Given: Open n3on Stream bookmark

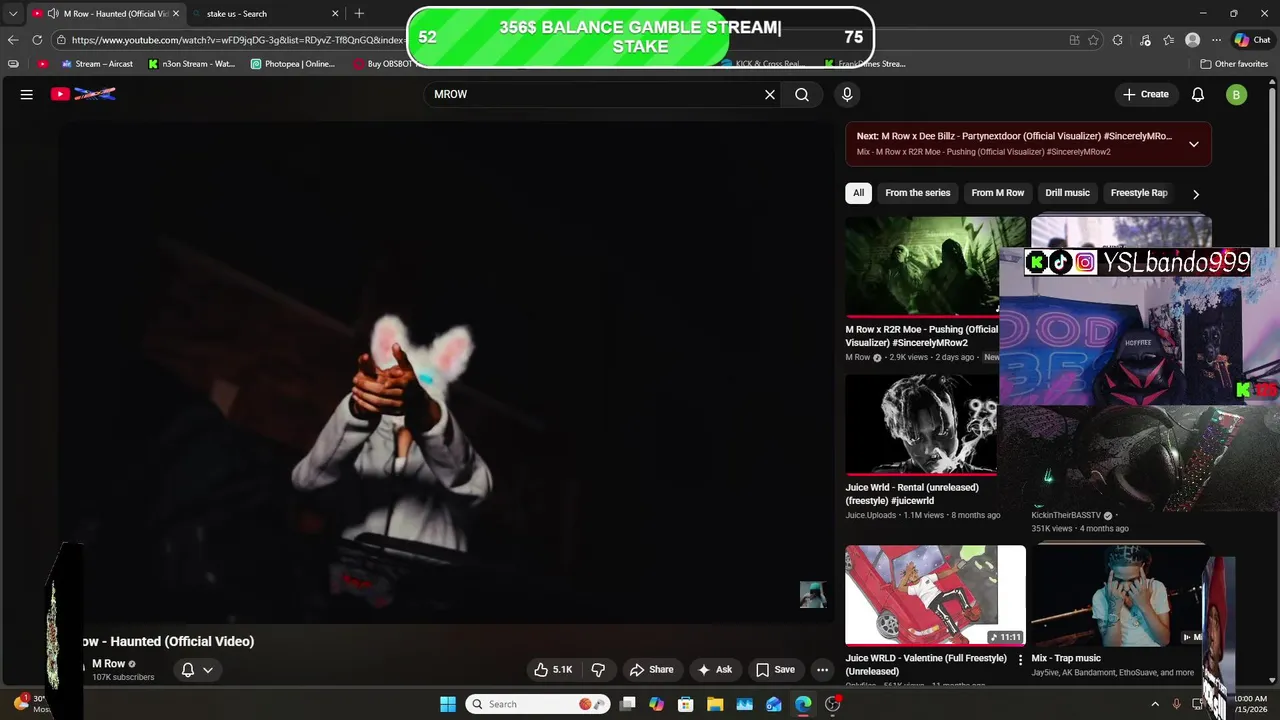Looking at the screenshot, I should [x=191, y=64].
